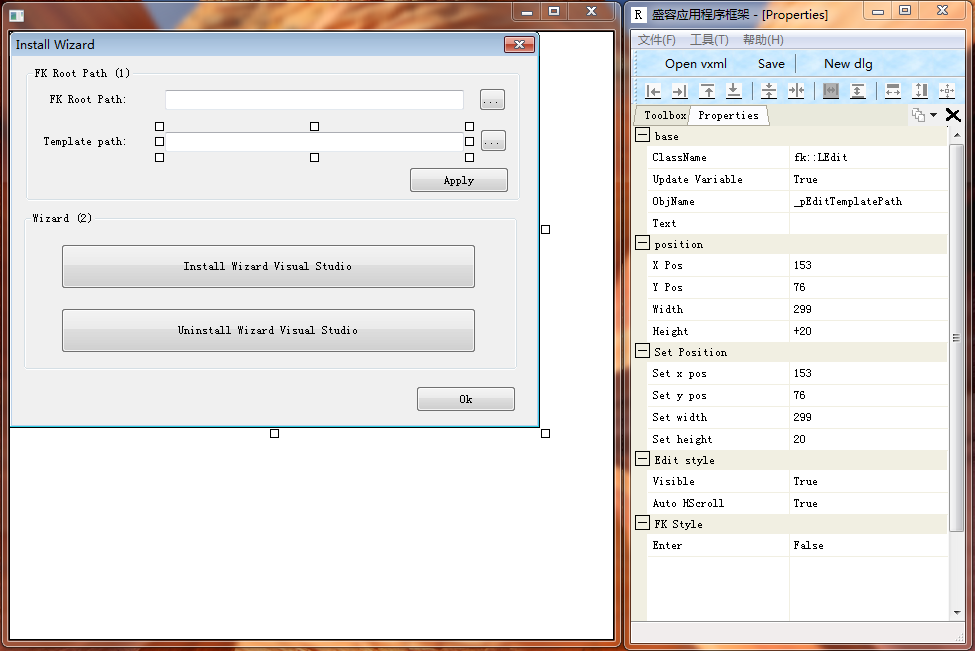Screen dimensions: 975x651
Task: Click scrollbar up arrow in Properties panel
Action: 956,135
